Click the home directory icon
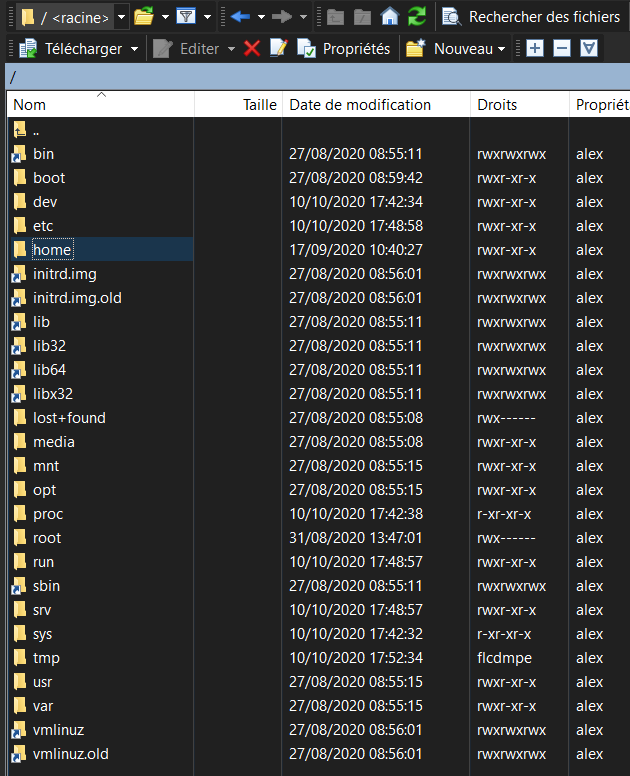Image resolution: width=630 pixels, height=776 pixels. pyautogui.click(x=390, y=16)
